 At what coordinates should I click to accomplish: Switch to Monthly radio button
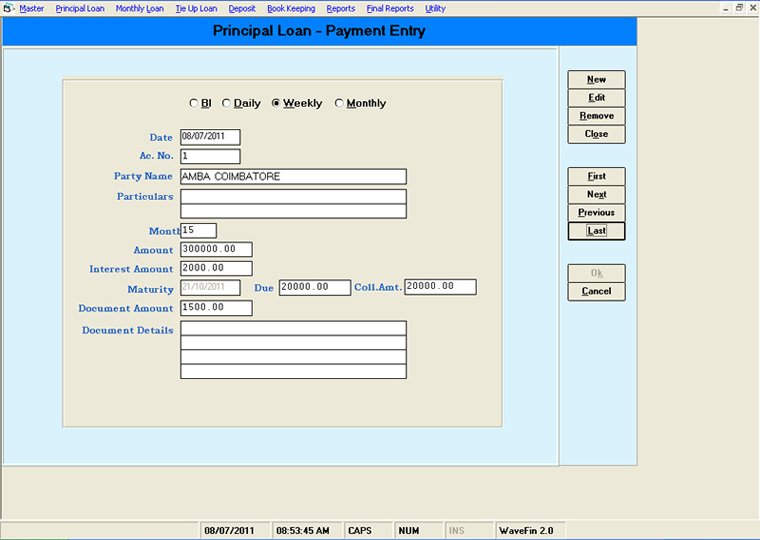340,103
